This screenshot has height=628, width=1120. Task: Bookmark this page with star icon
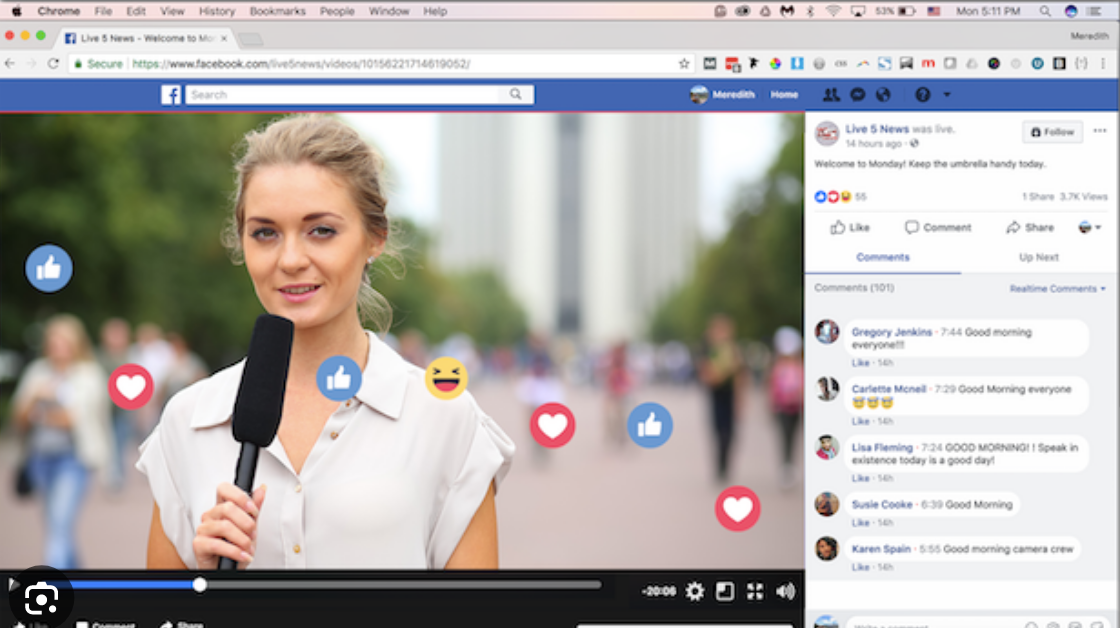pos(684,64)
